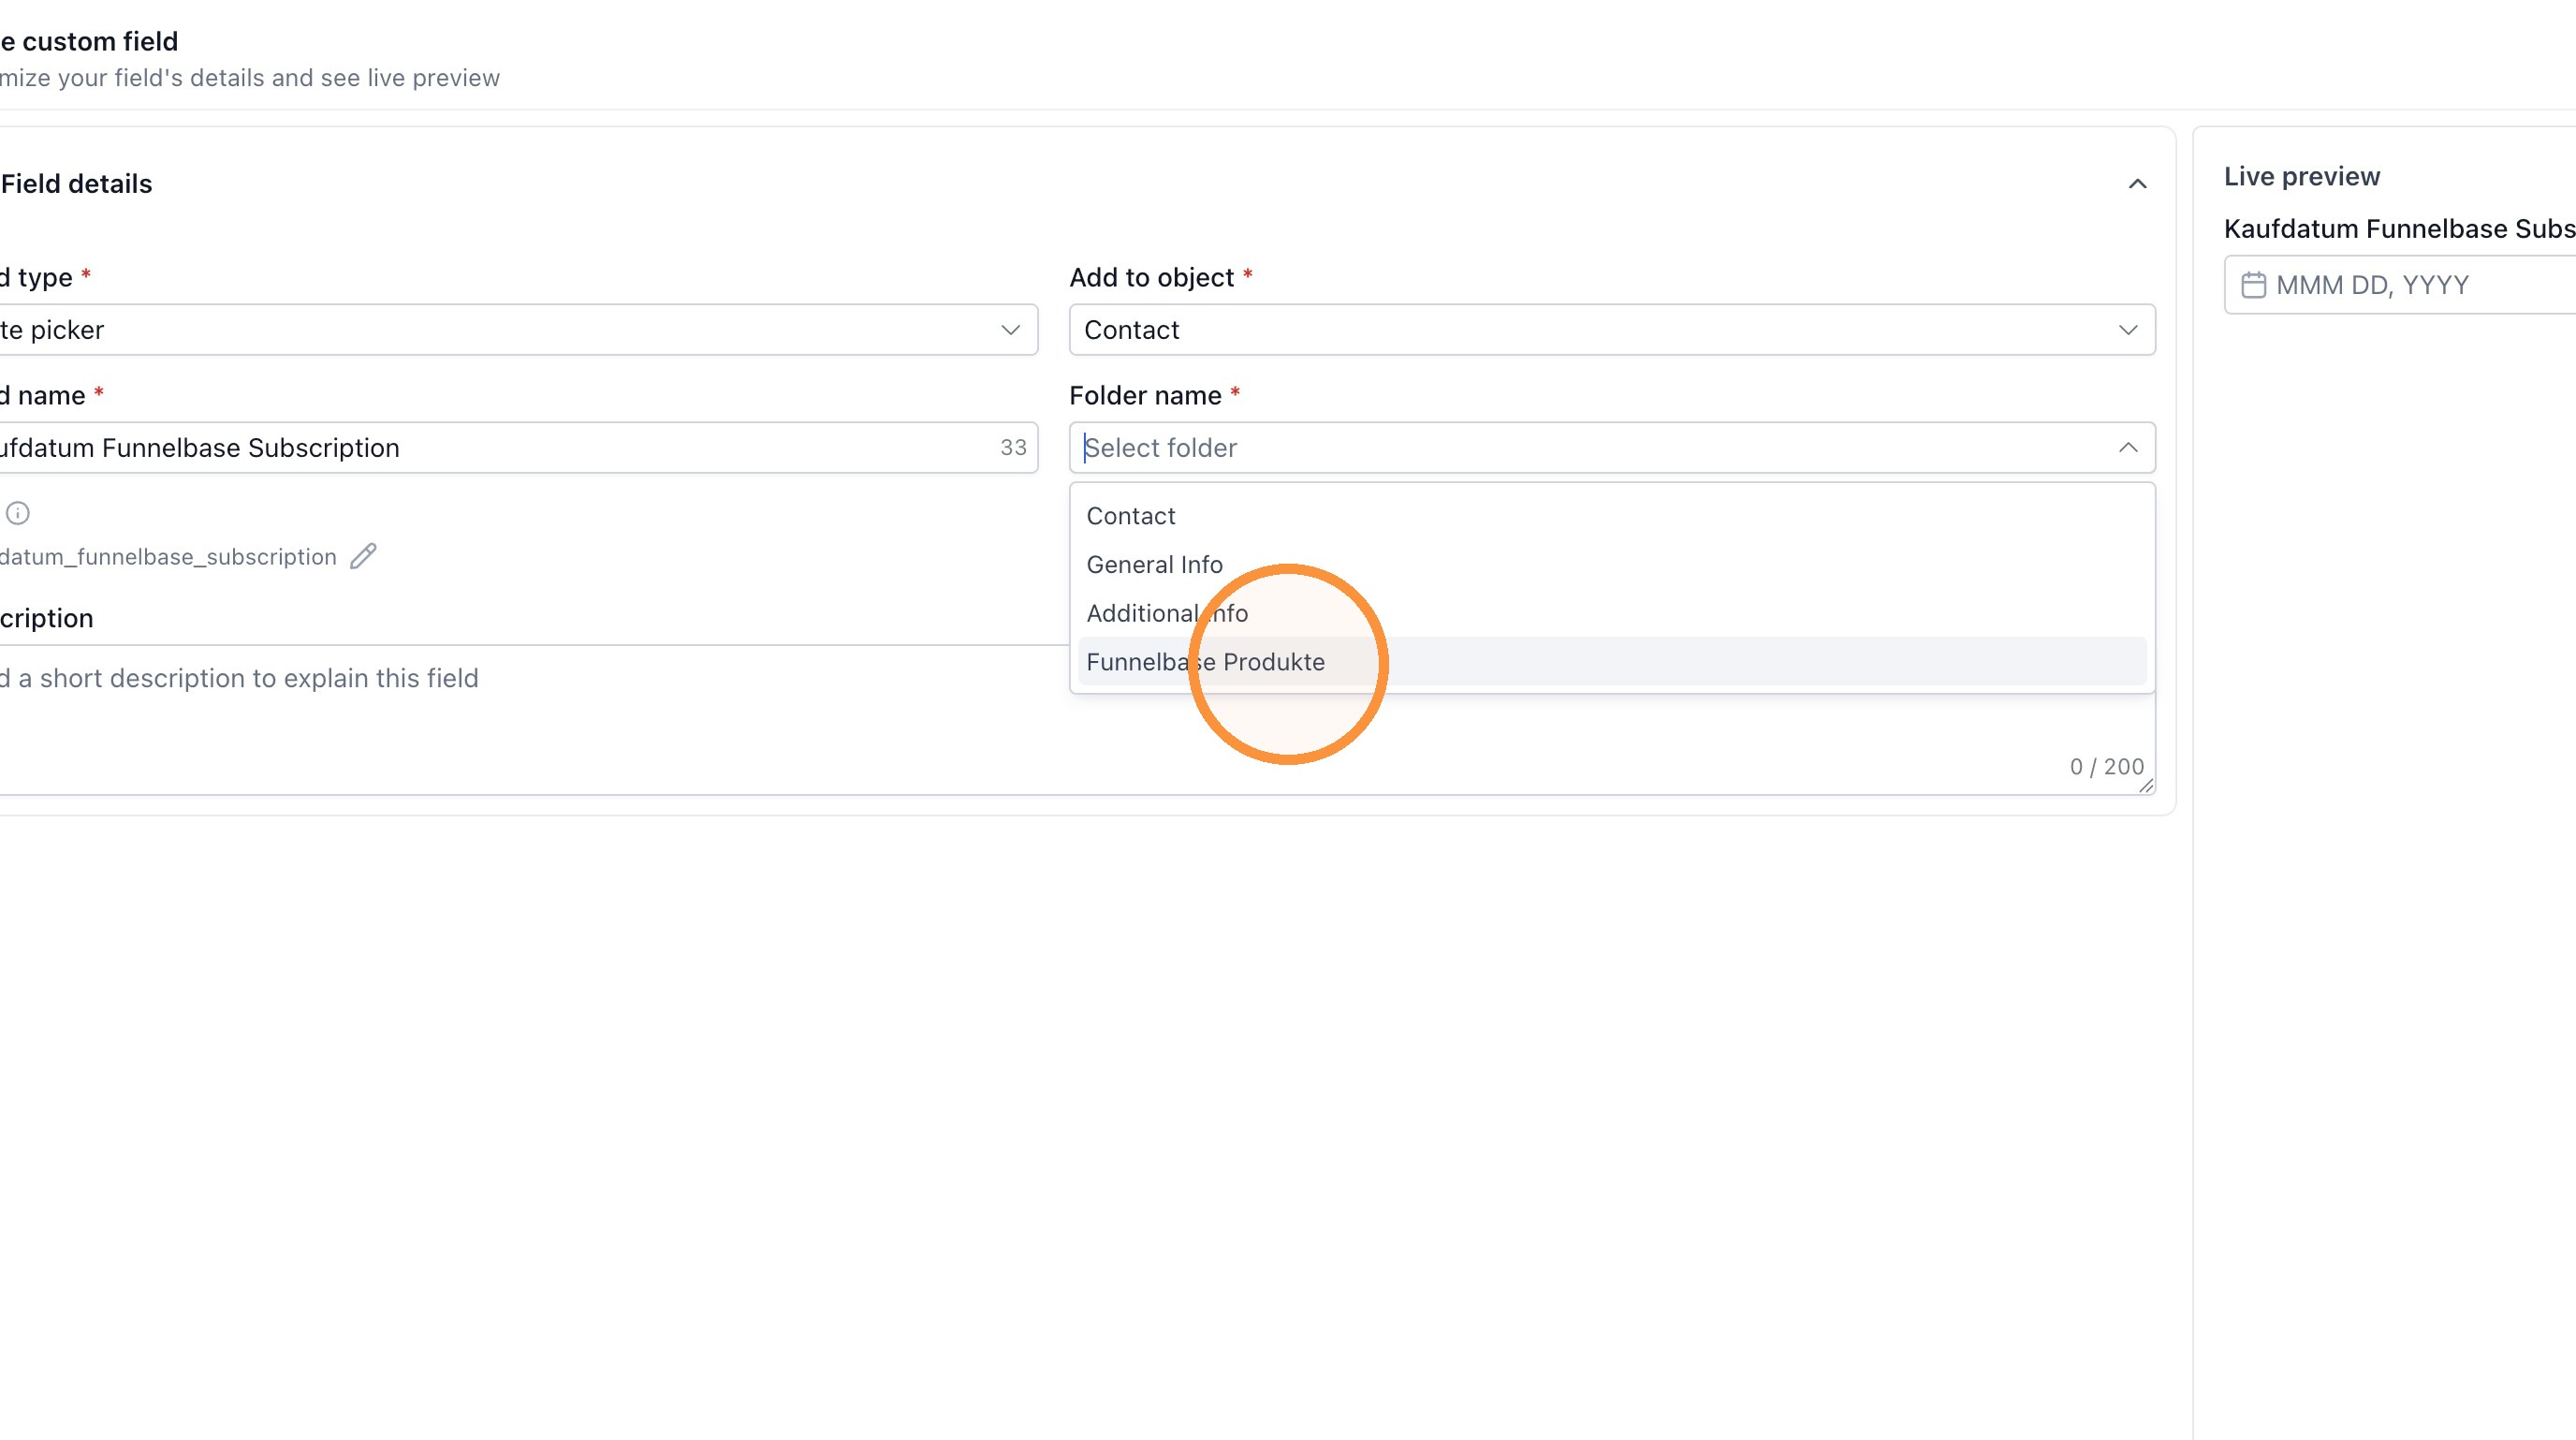Open the Add to object Contact dropdown
The width and height of the screenshot is (2576, 1440).
[x=1612, y=330]
